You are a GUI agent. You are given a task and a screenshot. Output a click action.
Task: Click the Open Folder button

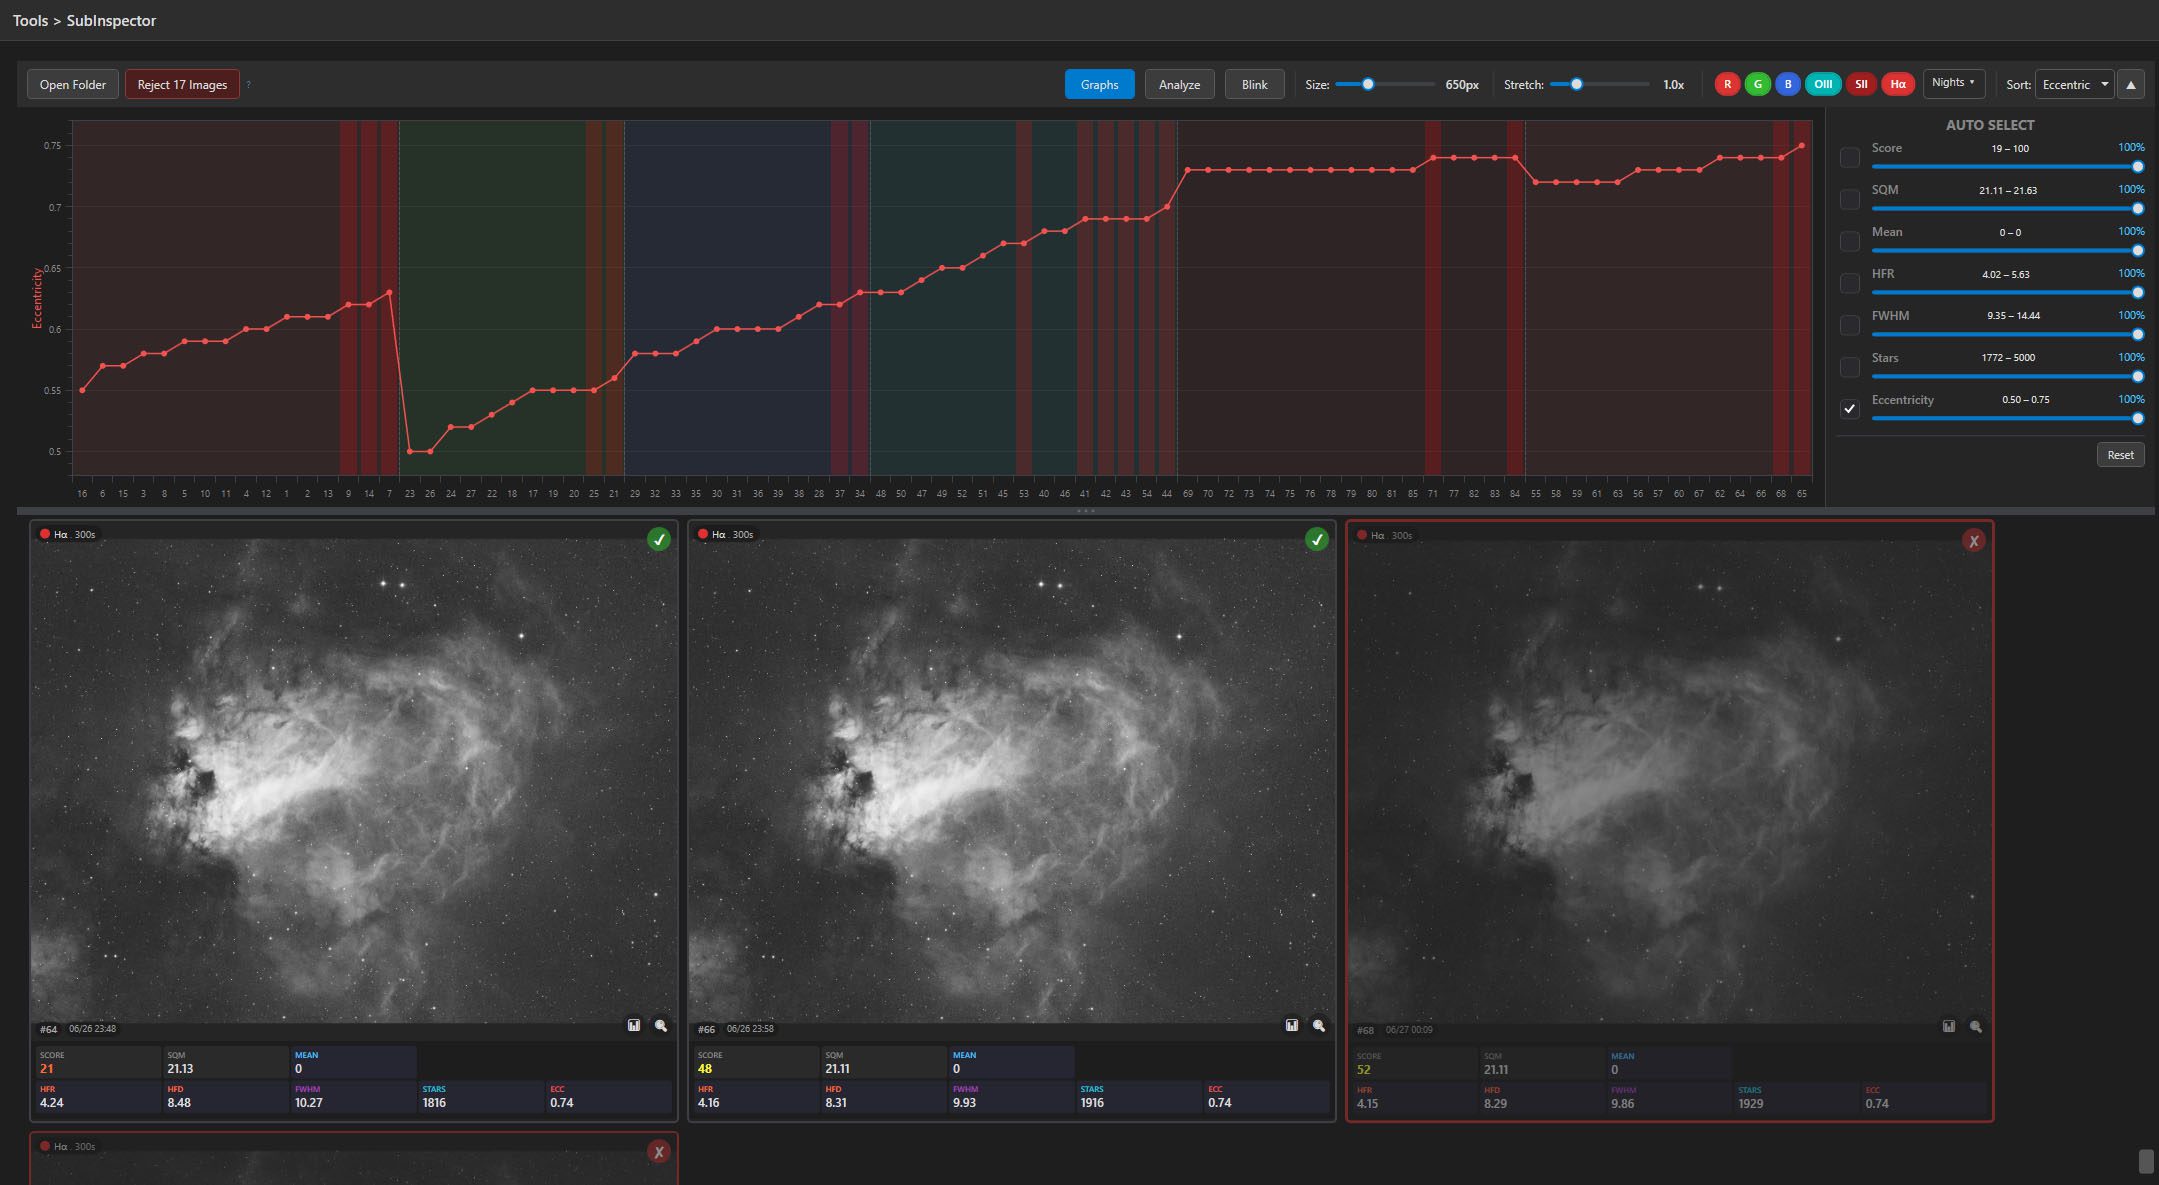point(73,85)
